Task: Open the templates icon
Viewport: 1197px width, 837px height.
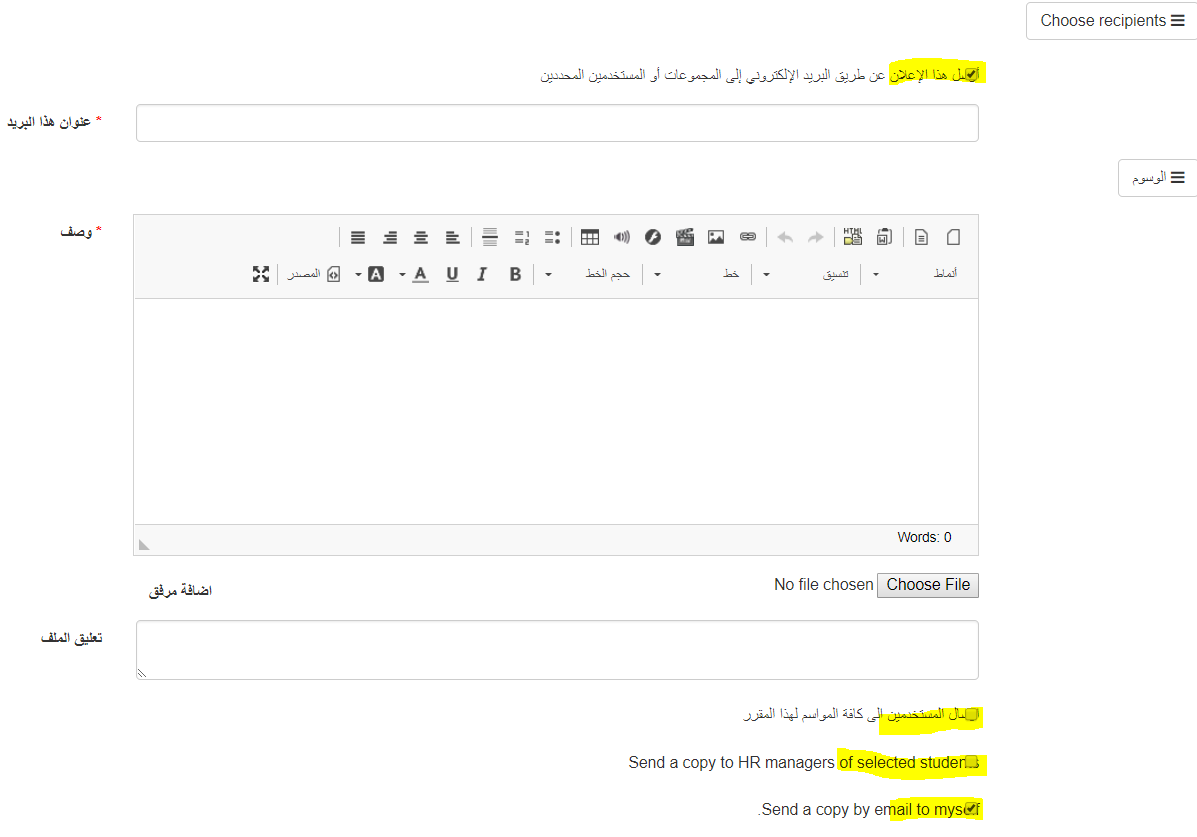Action: pos(921,238)
